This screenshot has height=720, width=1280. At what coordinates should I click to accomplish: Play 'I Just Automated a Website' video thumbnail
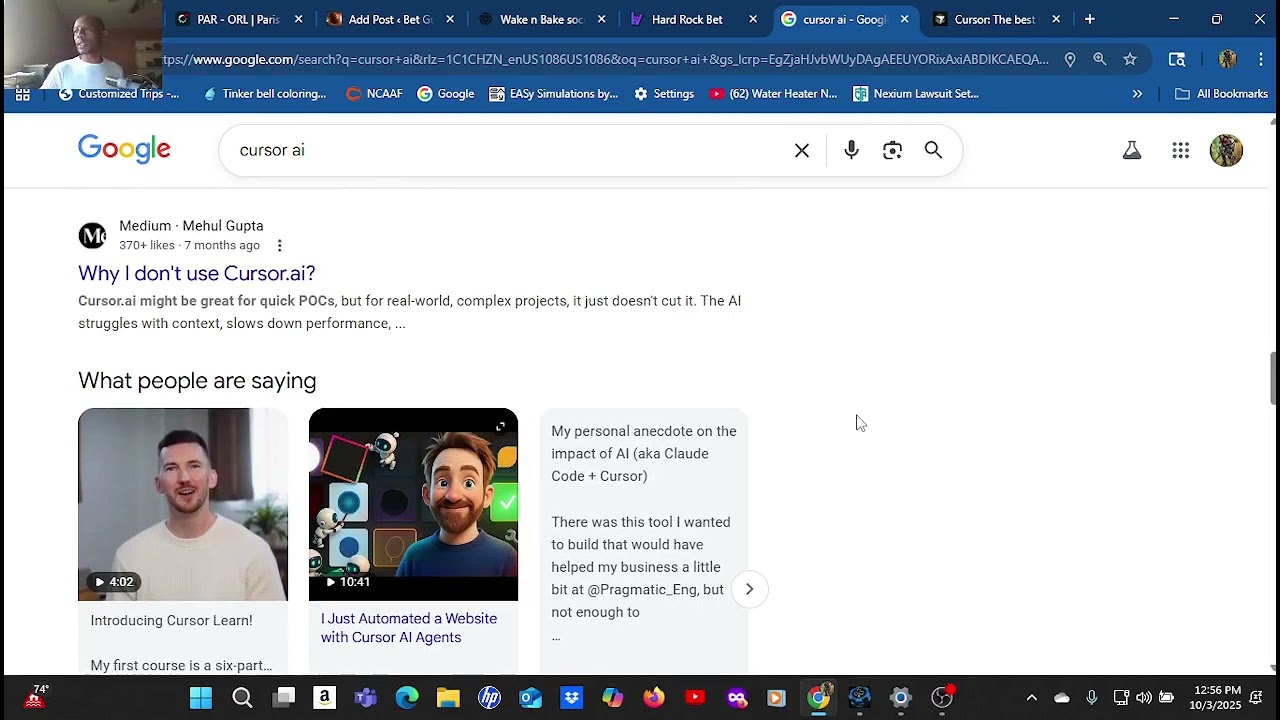click(413, 504)
